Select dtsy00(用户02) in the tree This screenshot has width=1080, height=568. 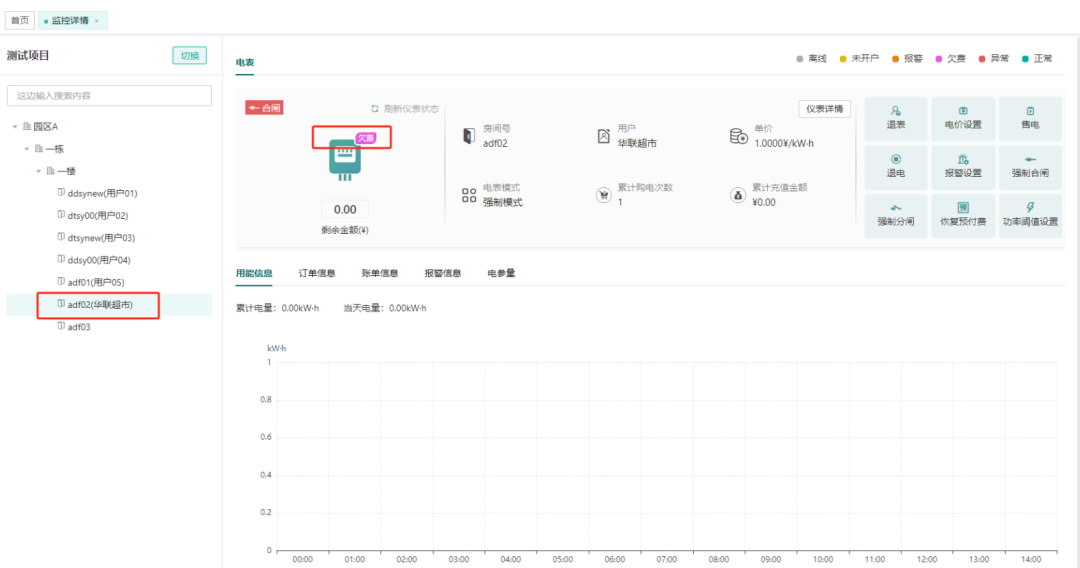pyautogui.click(x=97, y=215)
